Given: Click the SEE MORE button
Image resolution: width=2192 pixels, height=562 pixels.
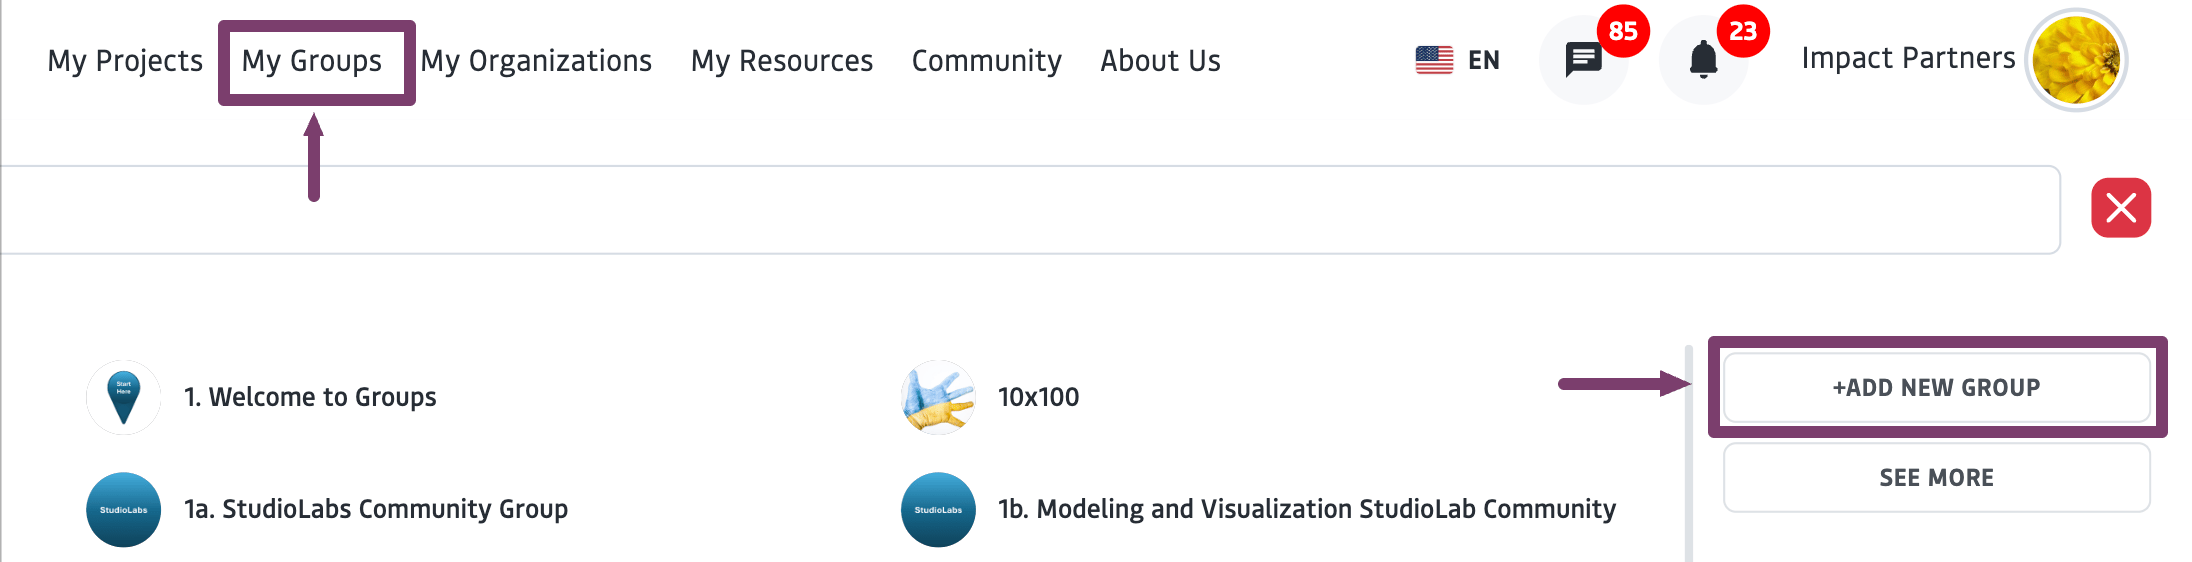Looking at the screenshot, I should pos(1936,477).
